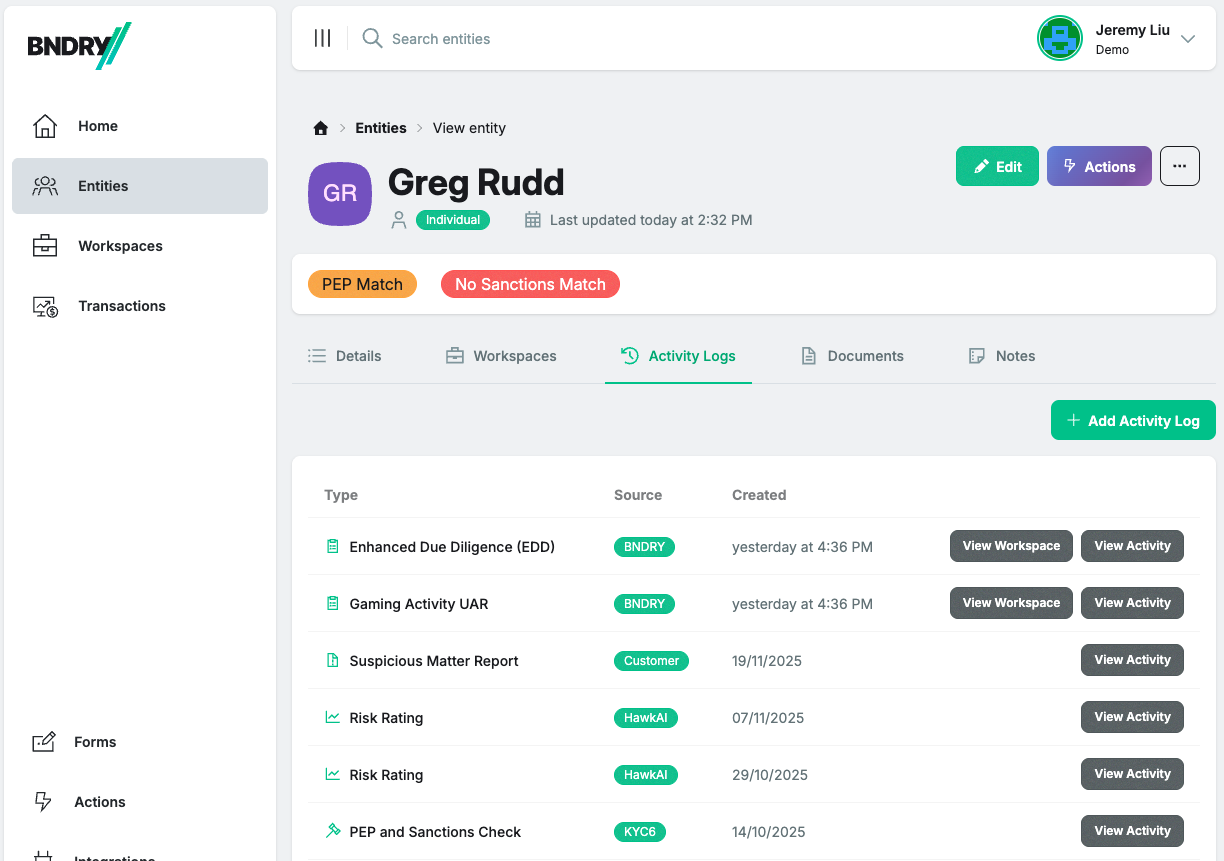Viewport: 1224px width, 861px height.
Task: Expand the Jeremy Liu profile dropdown
Action: point(1188,38)
